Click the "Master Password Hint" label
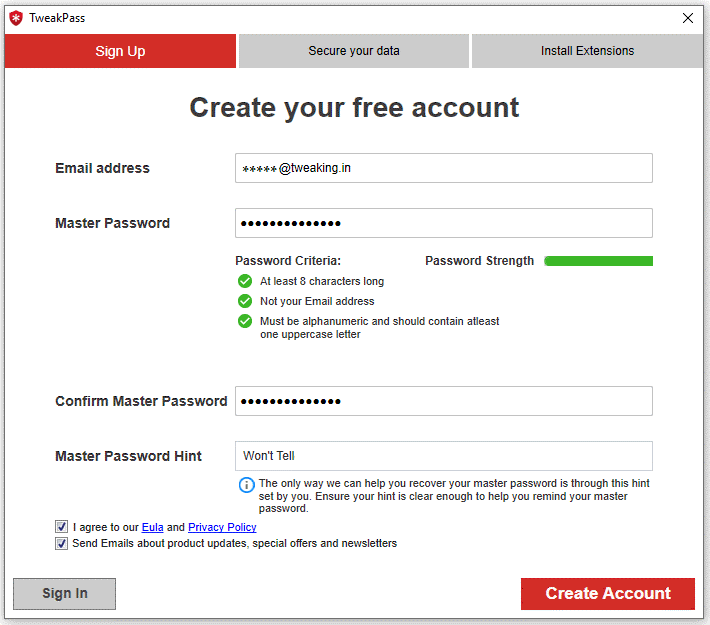The image size is (710, 625). [x=129, y=456]
